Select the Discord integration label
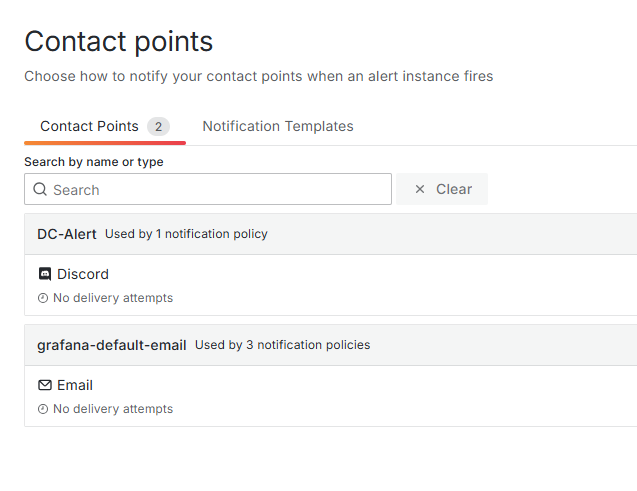637x491 pixels. 83,274
